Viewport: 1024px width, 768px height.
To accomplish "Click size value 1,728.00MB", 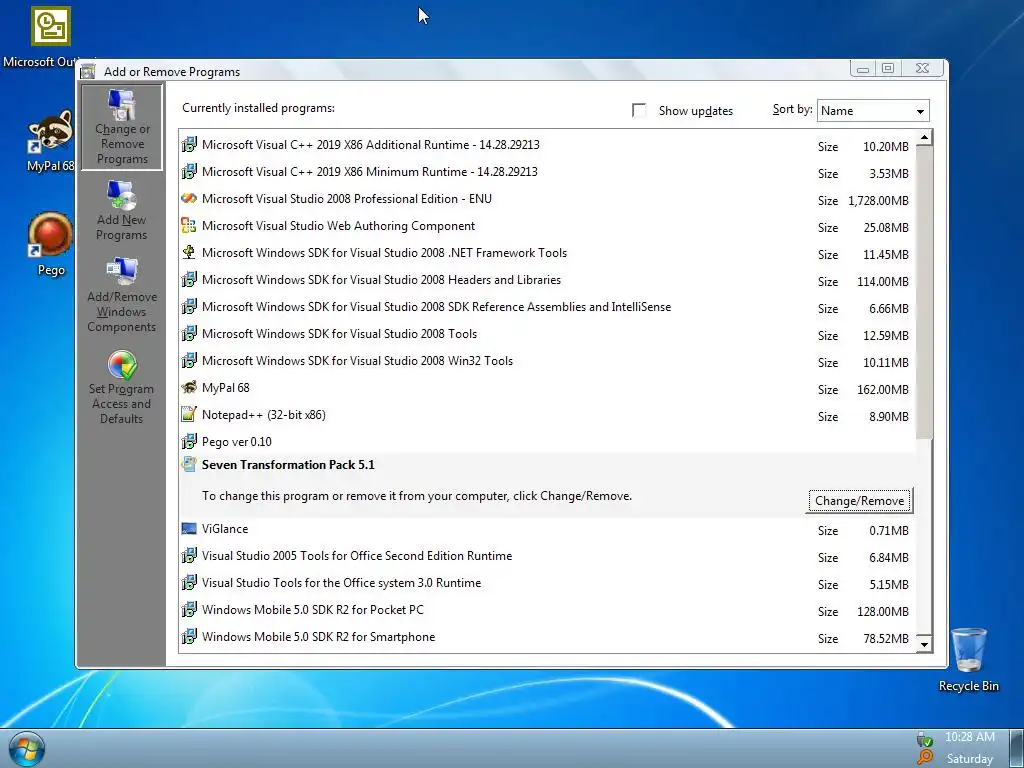I will [878, 201].
